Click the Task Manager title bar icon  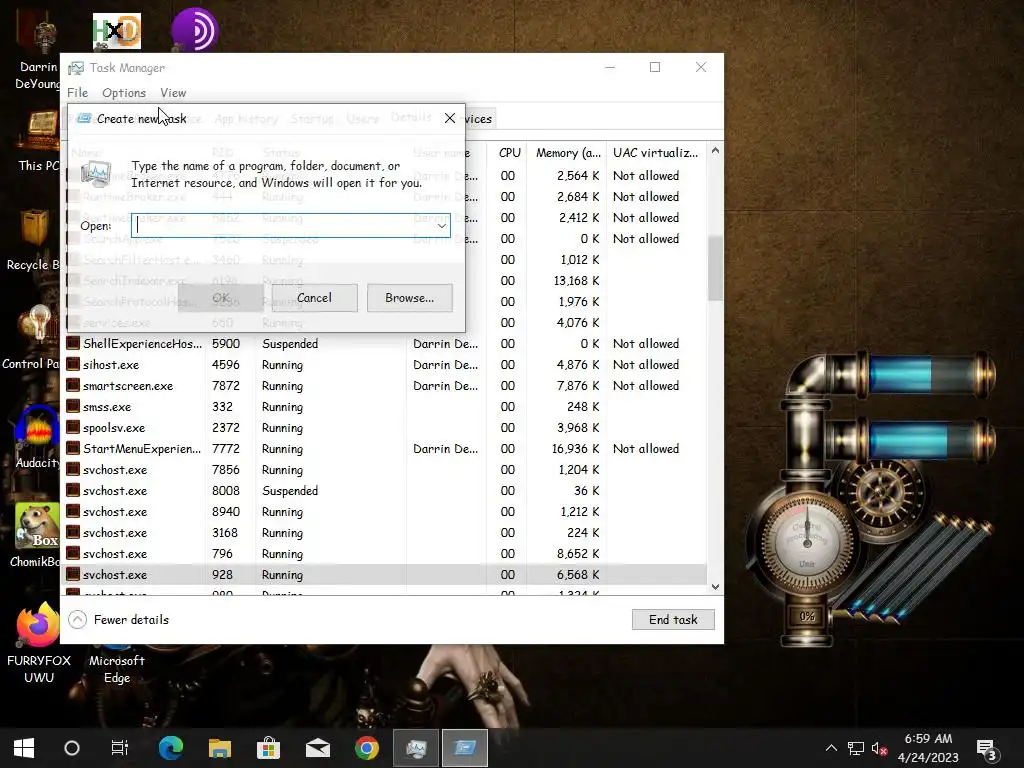tap(76, 68)
